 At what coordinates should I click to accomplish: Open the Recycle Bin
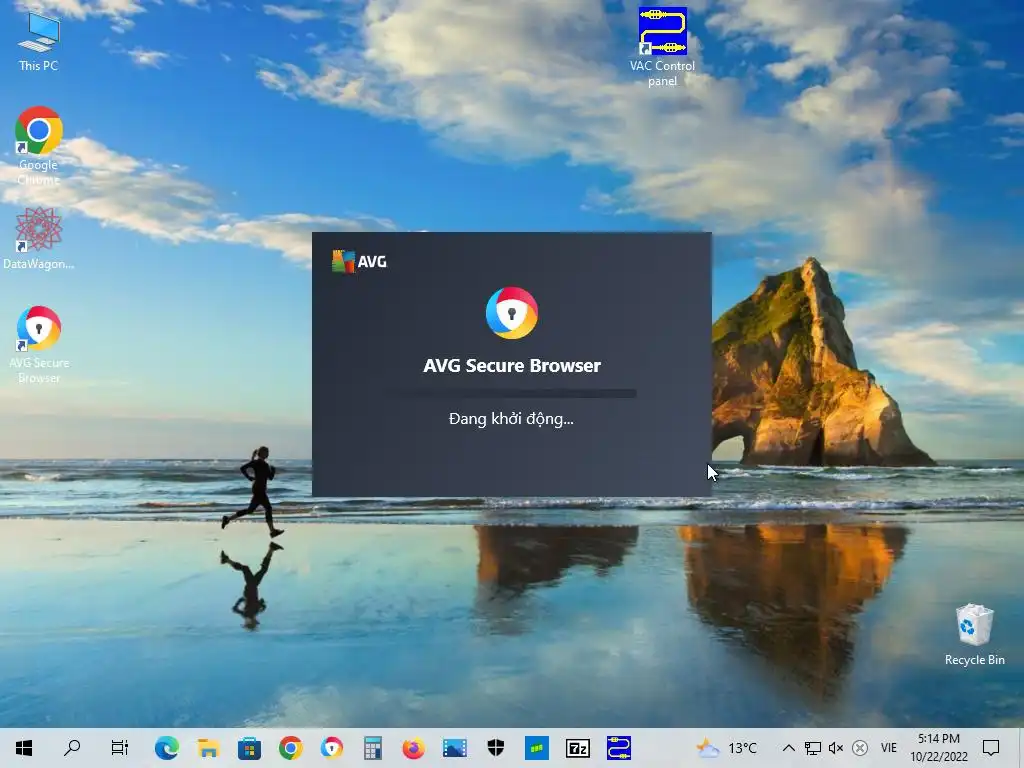click(x=974, y=634)
